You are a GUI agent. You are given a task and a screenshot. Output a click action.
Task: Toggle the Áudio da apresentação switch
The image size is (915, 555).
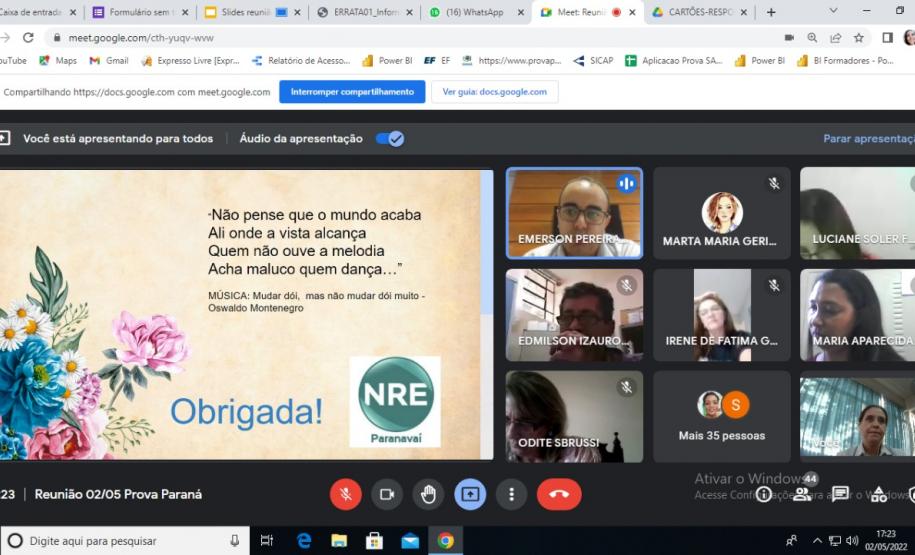click(x=390, y=139)
